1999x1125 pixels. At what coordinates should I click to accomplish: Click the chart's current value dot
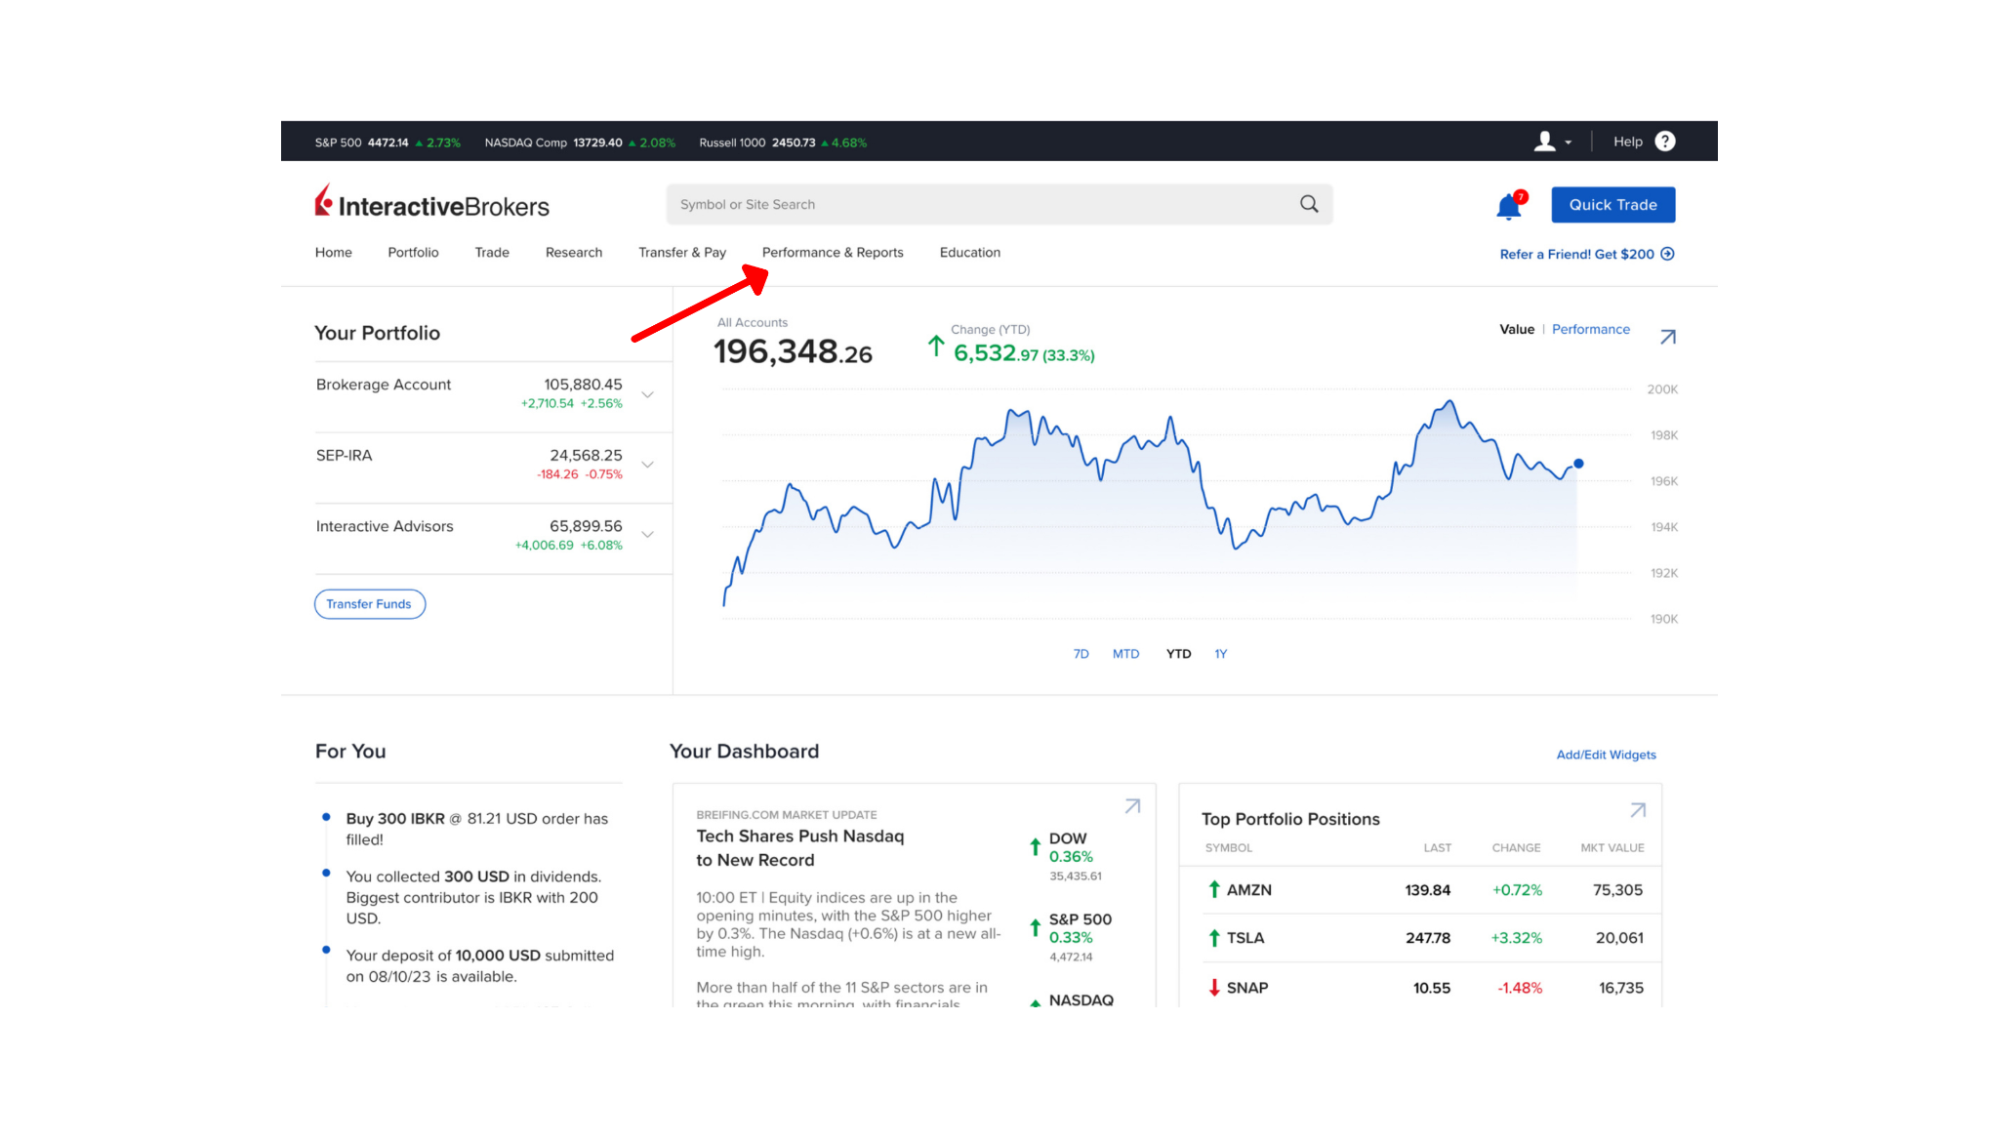click(1578, 463)
